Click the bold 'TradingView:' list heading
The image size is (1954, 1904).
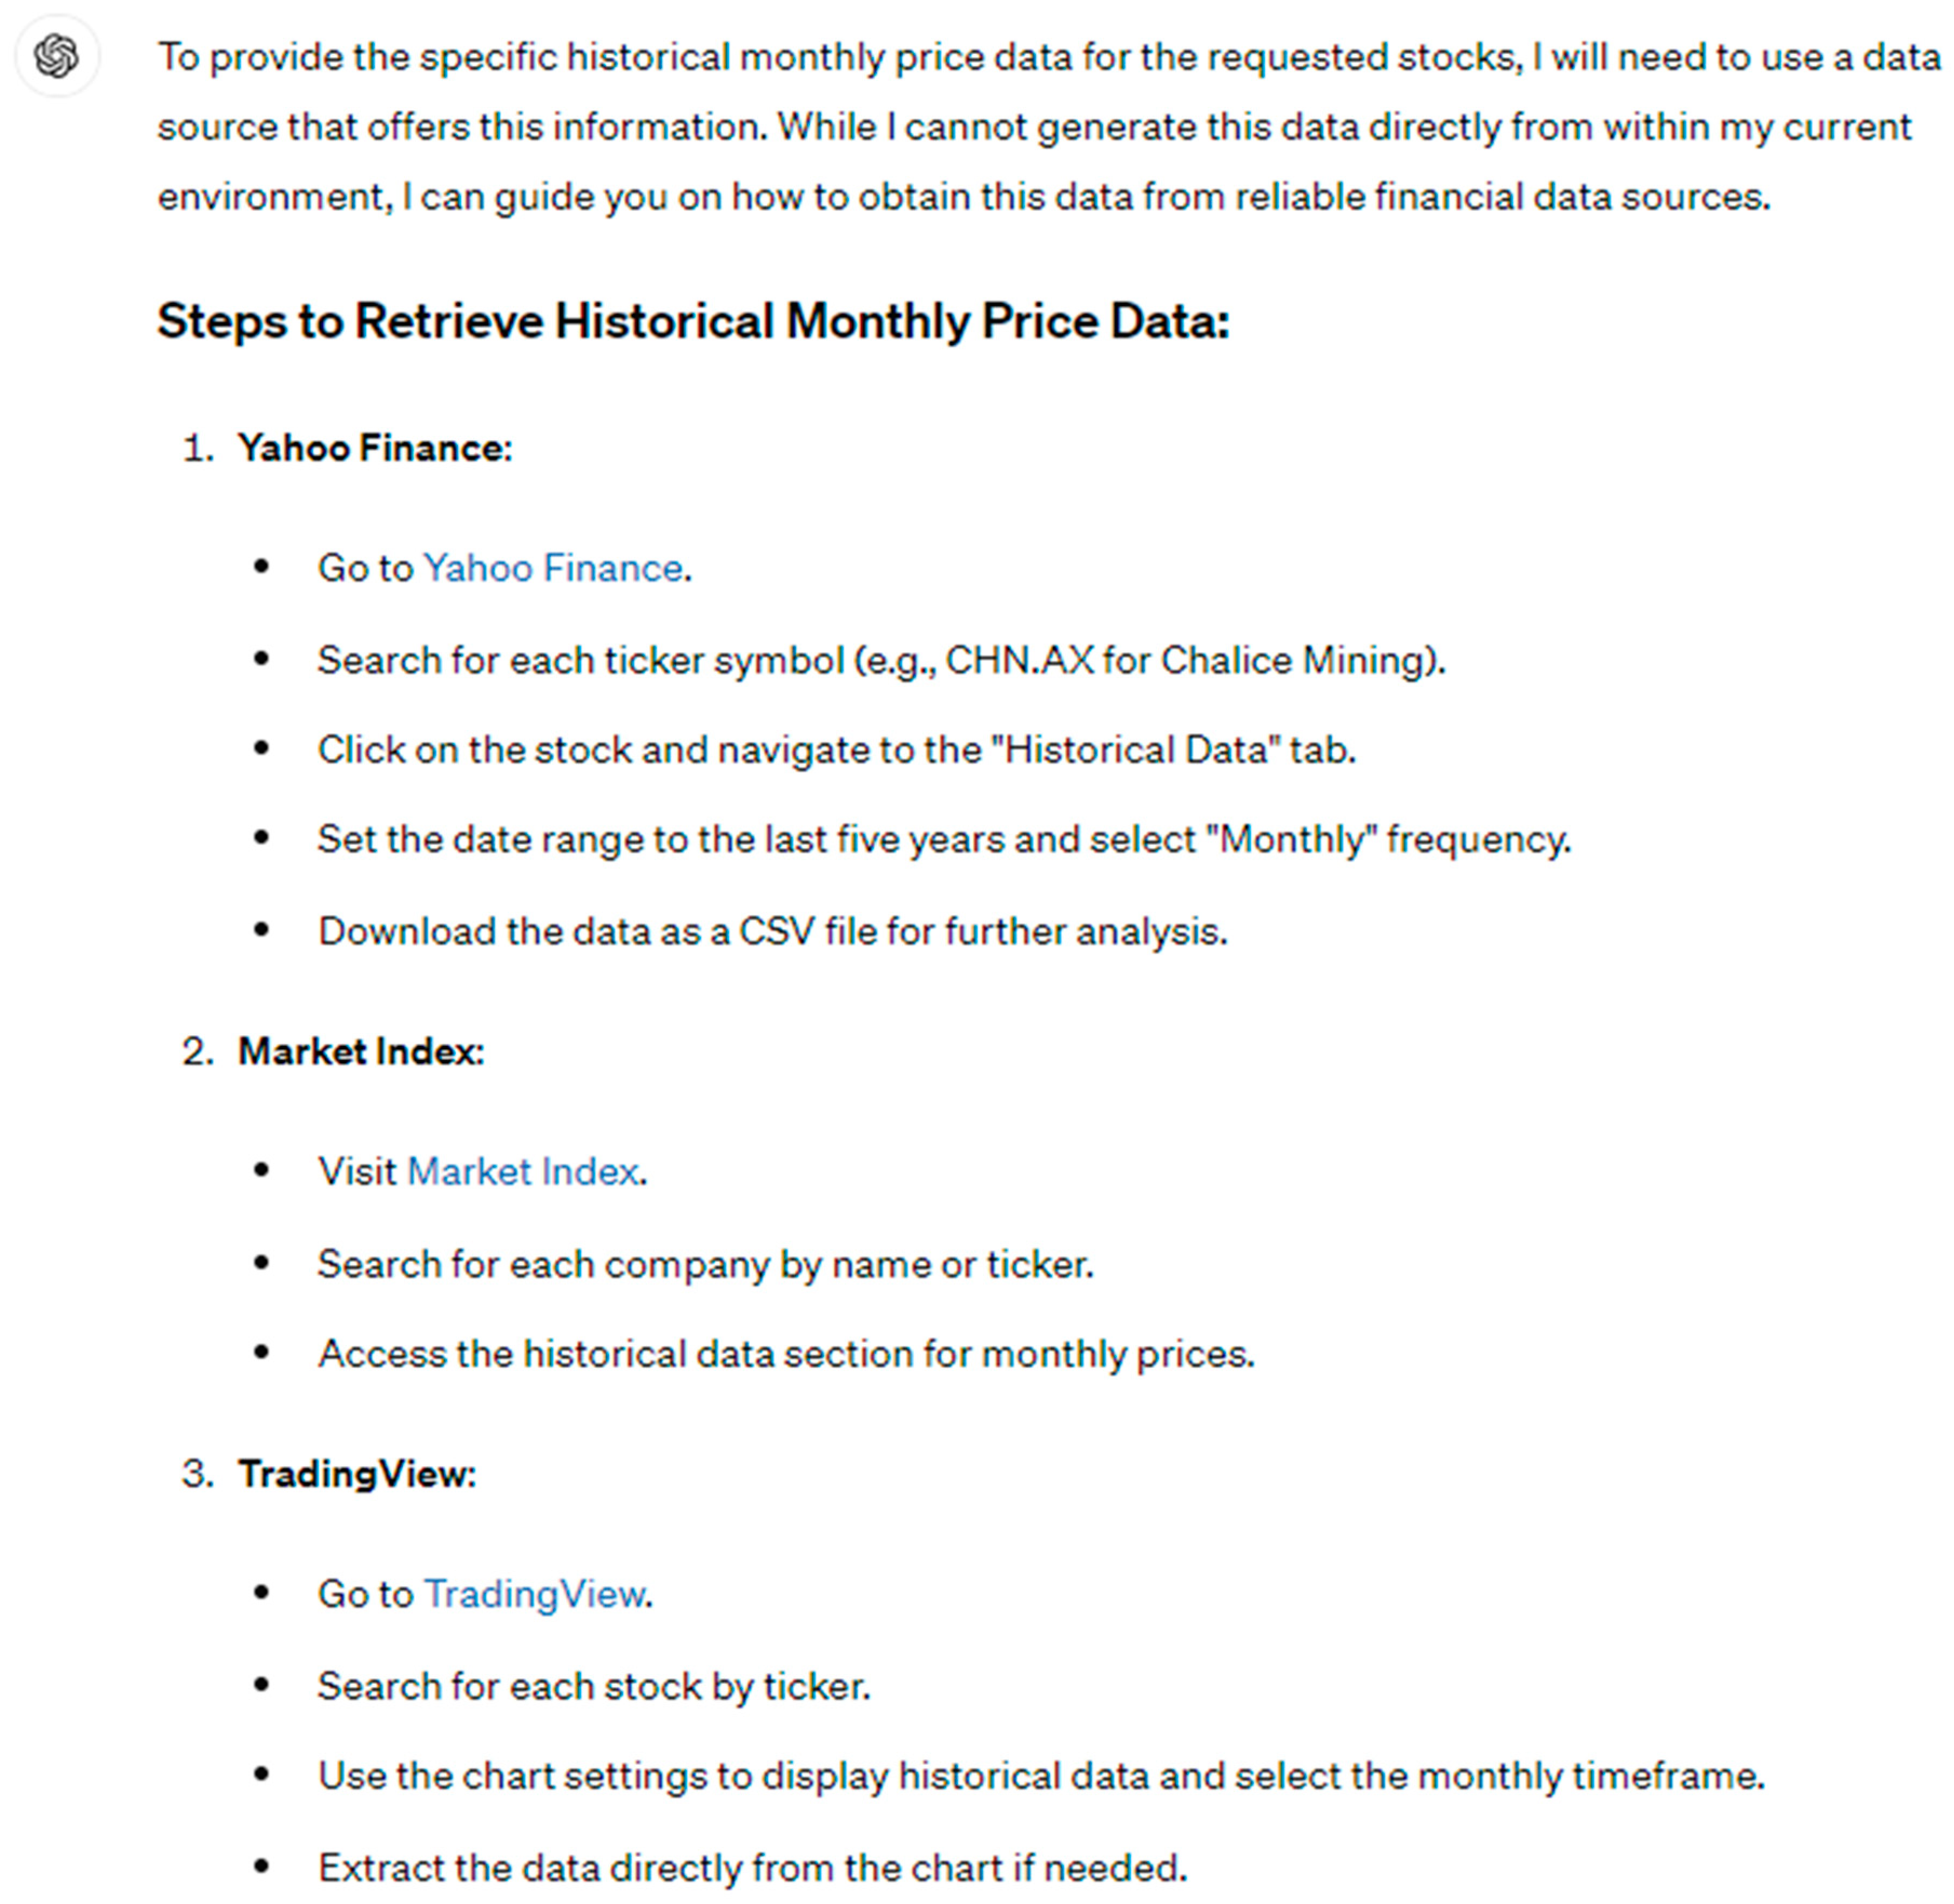pyautogui.click(x=356, y=1474)
